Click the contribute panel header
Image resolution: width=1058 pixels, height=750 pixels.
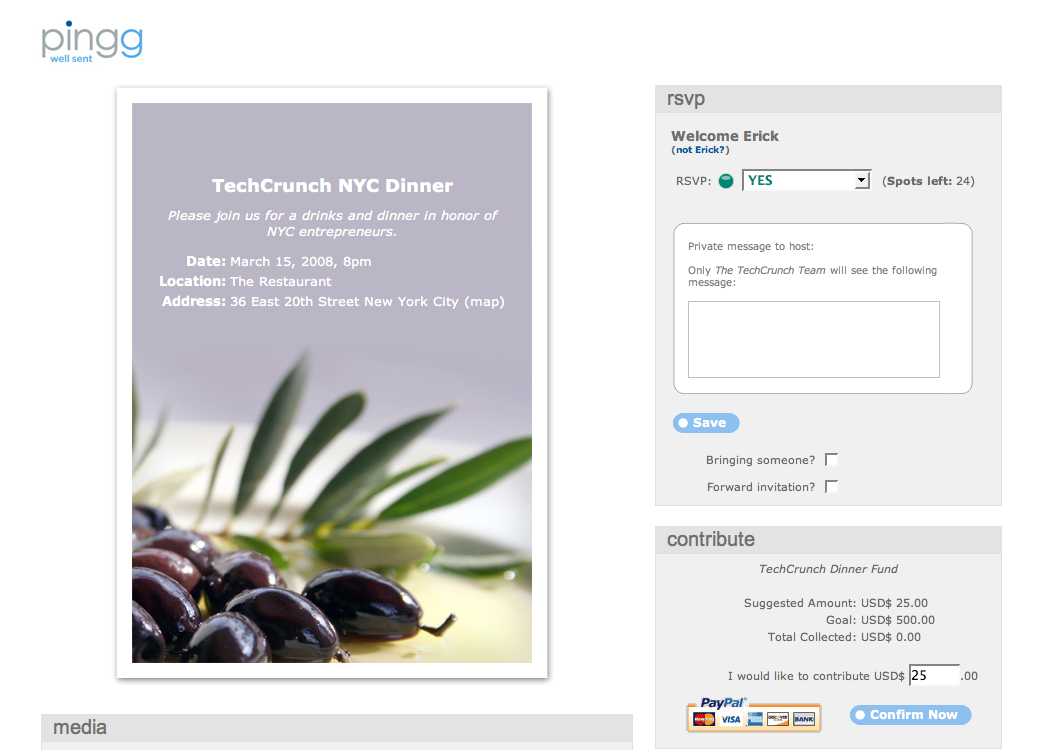point(828,540)
